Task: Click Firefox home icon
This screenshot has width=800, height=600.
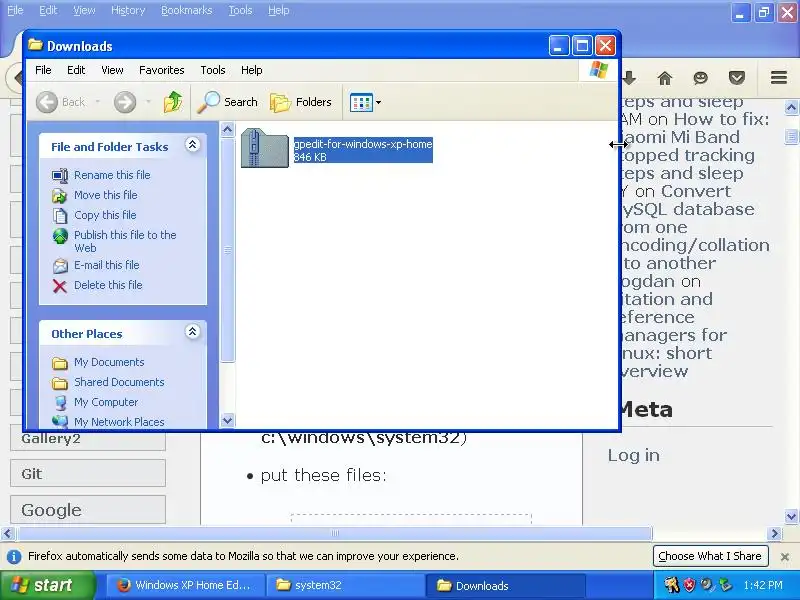Action: pos(665,78)
